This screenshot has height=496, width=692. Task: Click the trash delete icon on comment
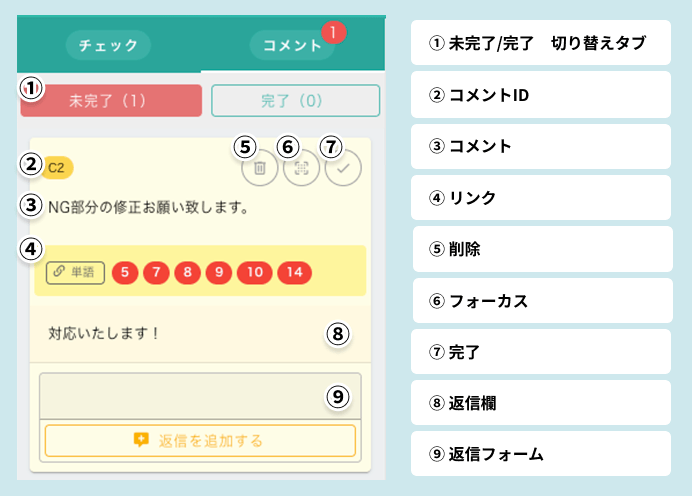pos(259,169)
